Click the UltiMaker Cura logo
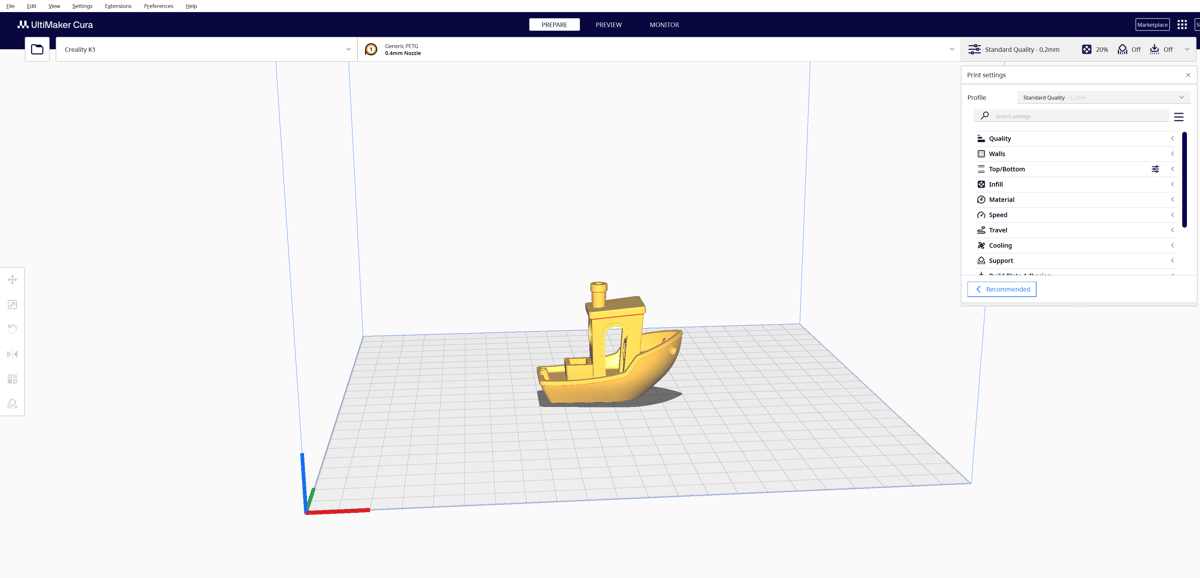1200x578 pixels. [55, 24]
